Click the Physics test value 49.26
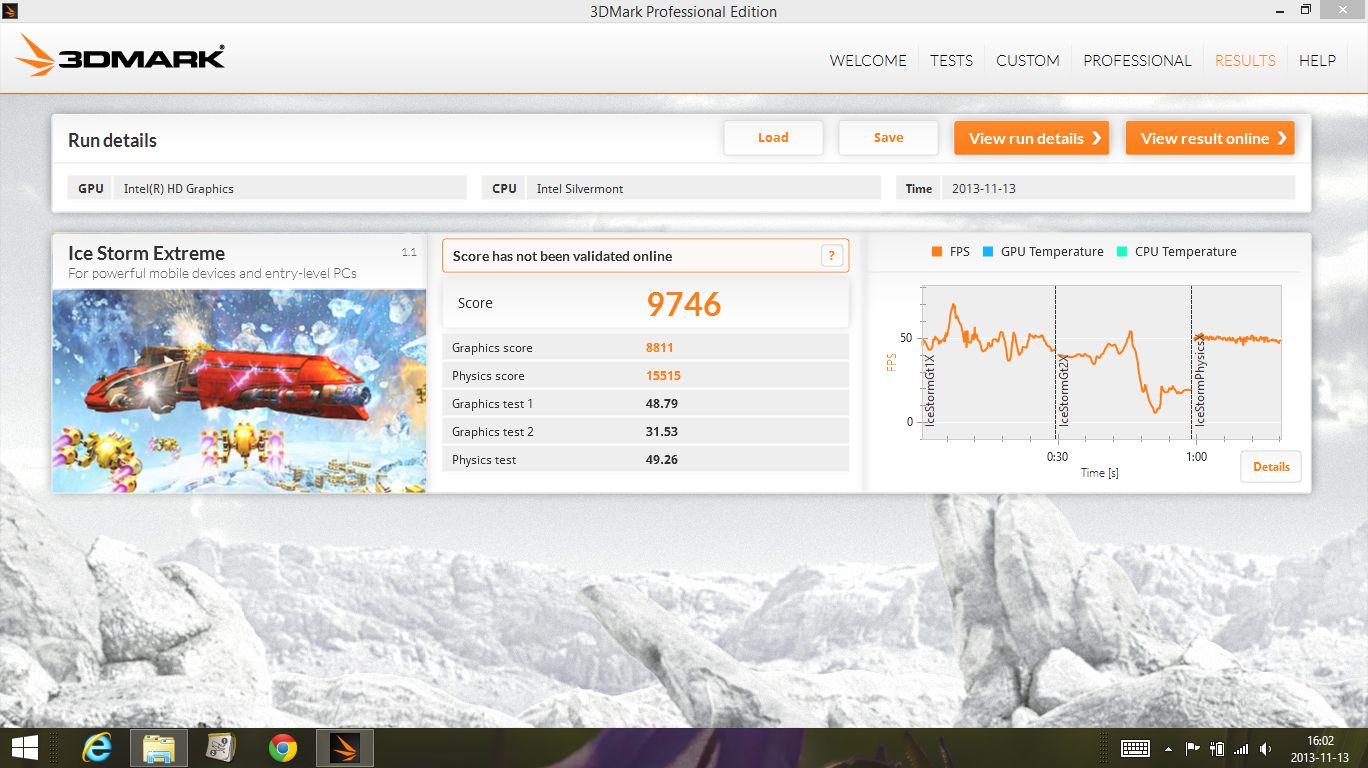 pyautogui.click(x=662, y=460)
